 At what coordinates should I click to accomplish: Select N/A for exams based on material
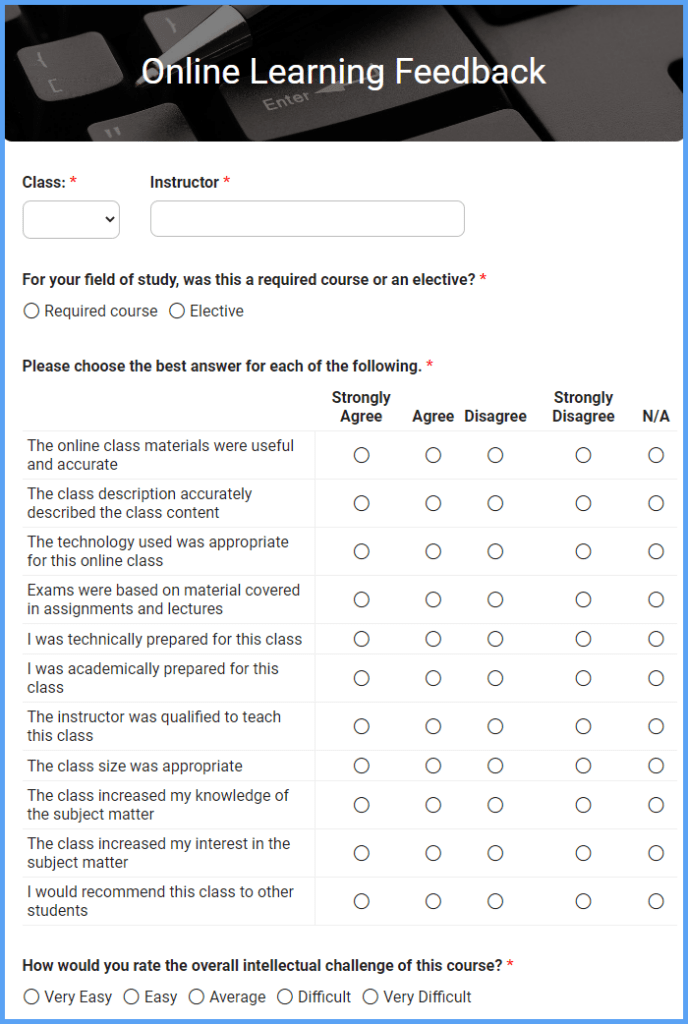656,599
